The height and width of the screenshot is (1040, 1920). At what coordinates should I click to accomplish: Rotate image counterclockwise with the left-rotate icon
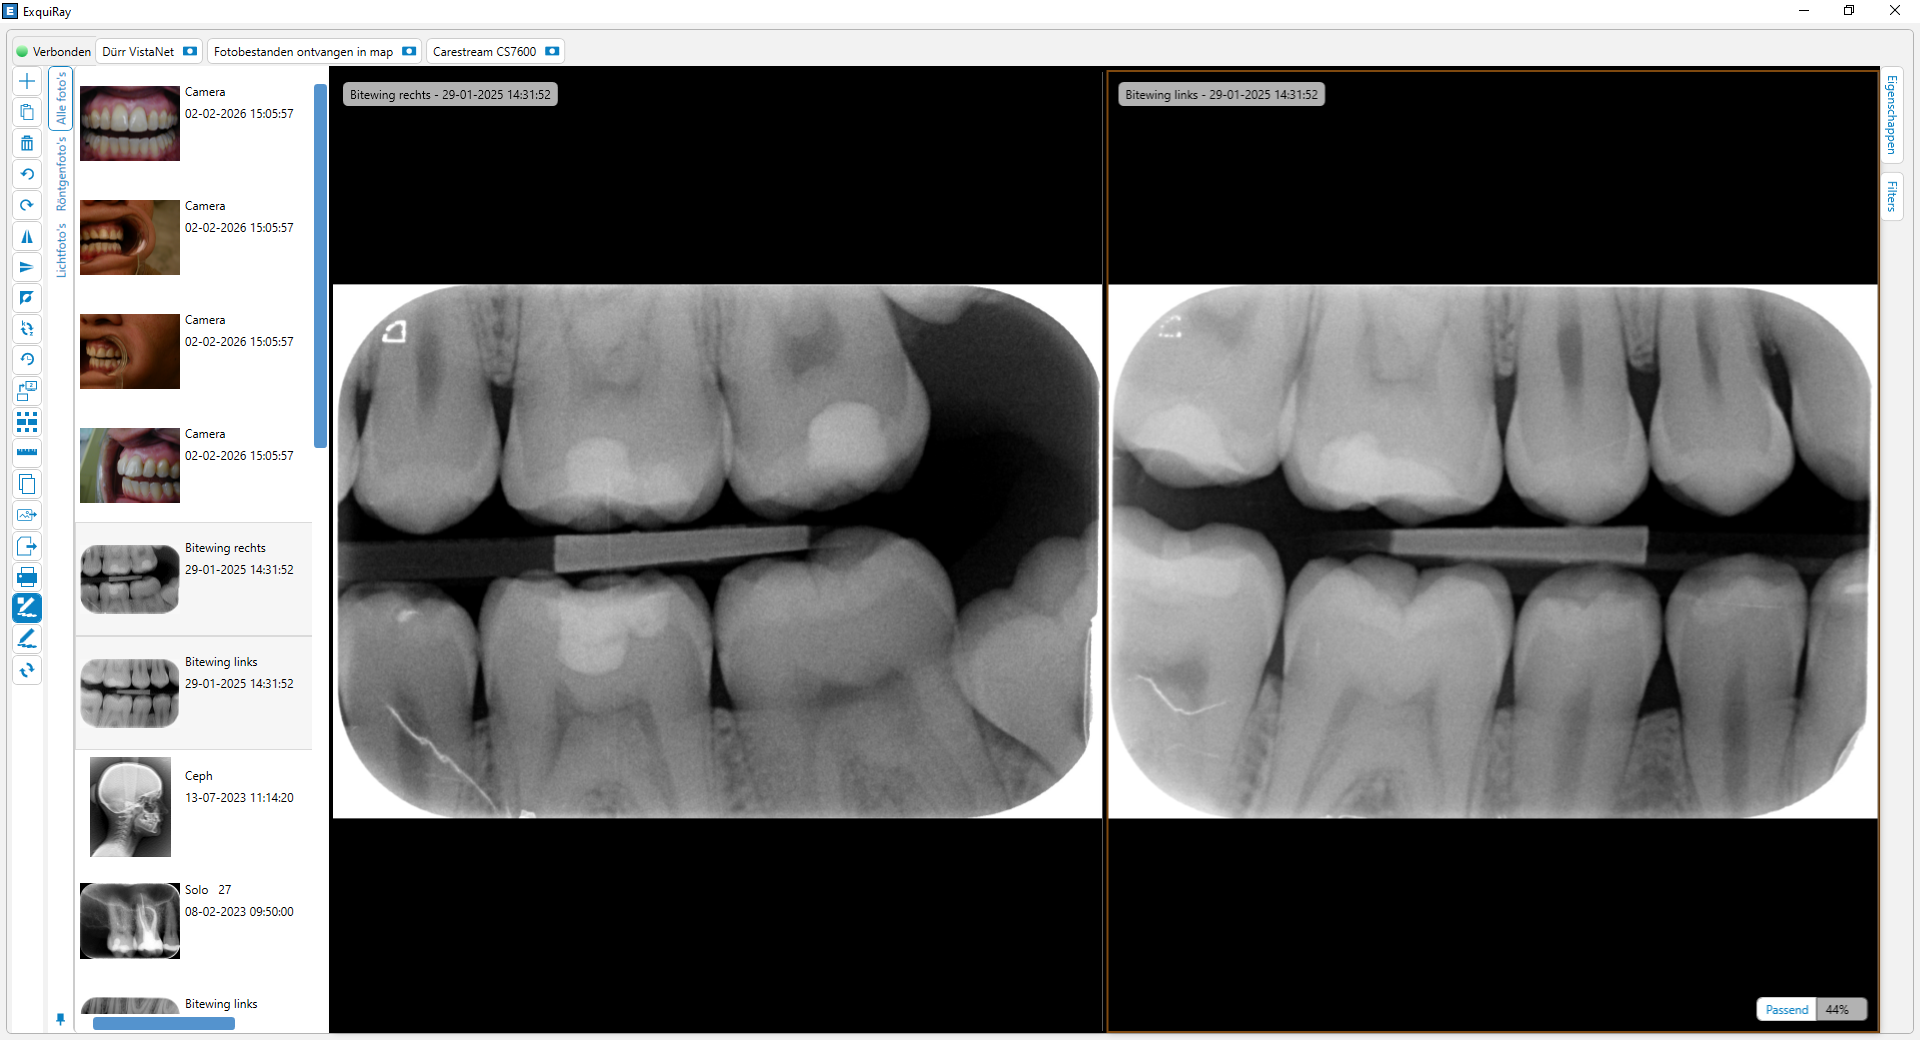(x=27, y=174)
